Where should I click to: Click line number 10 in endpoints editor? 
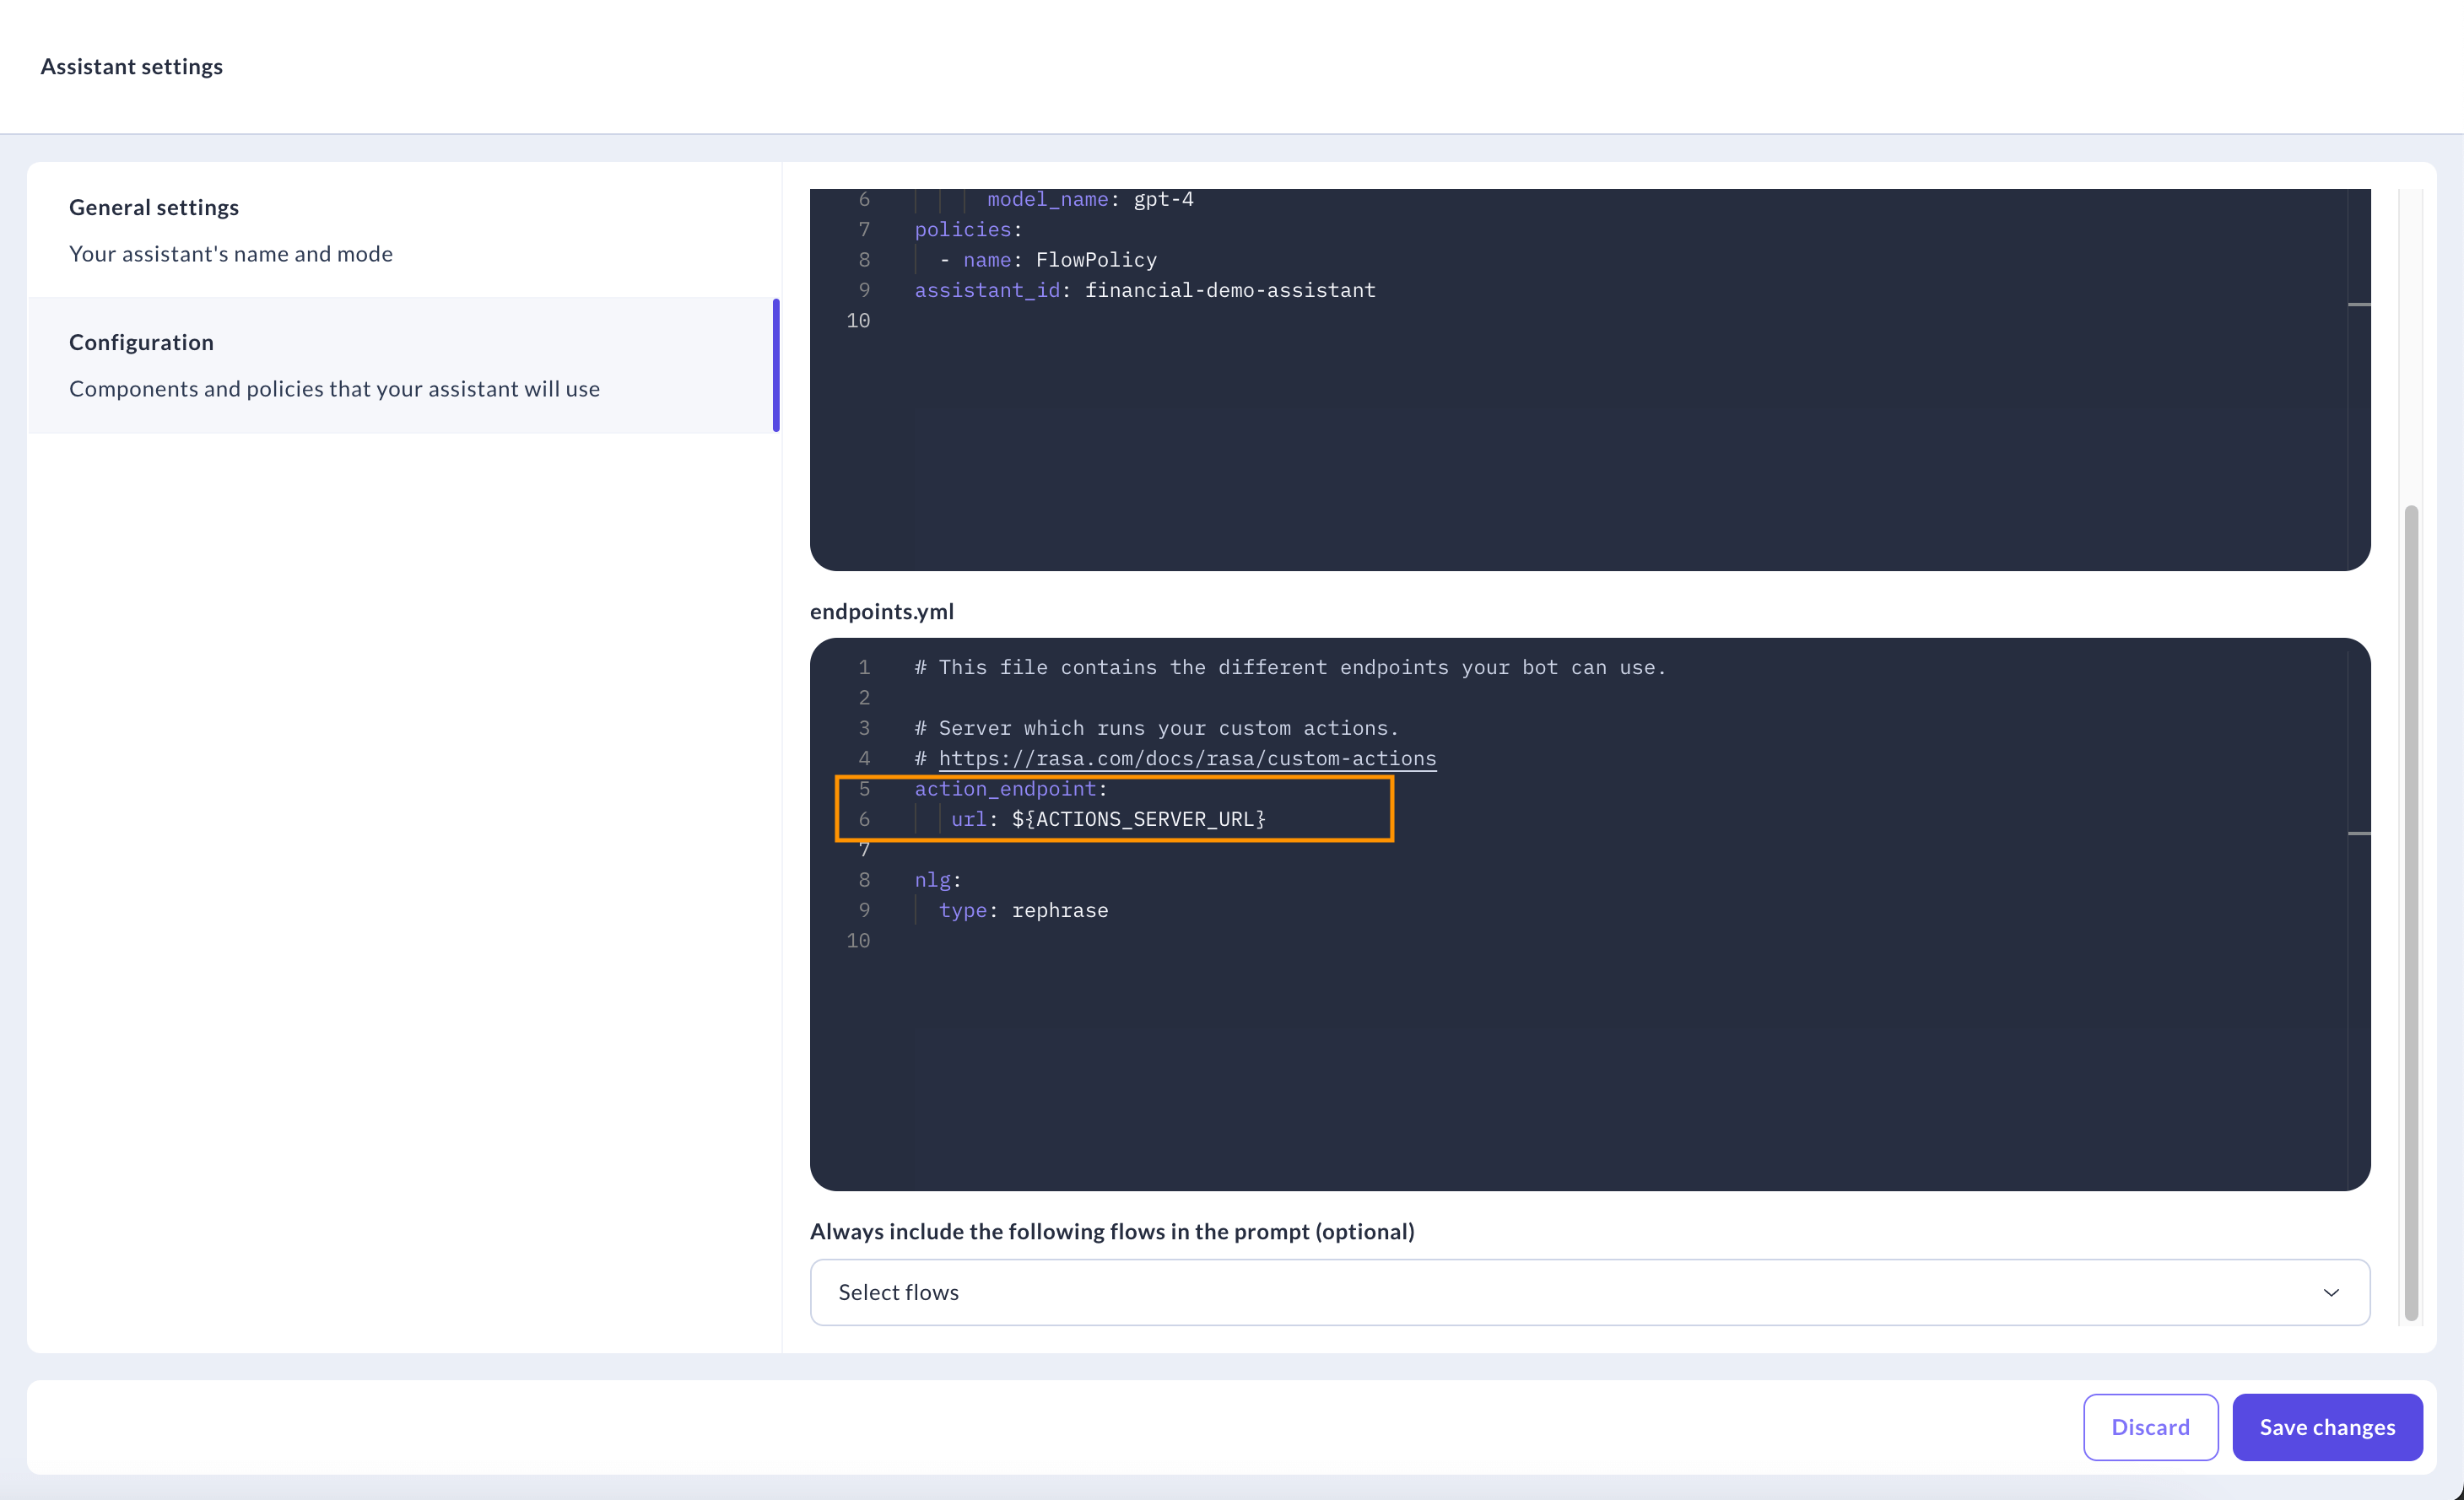coord(858,940)
